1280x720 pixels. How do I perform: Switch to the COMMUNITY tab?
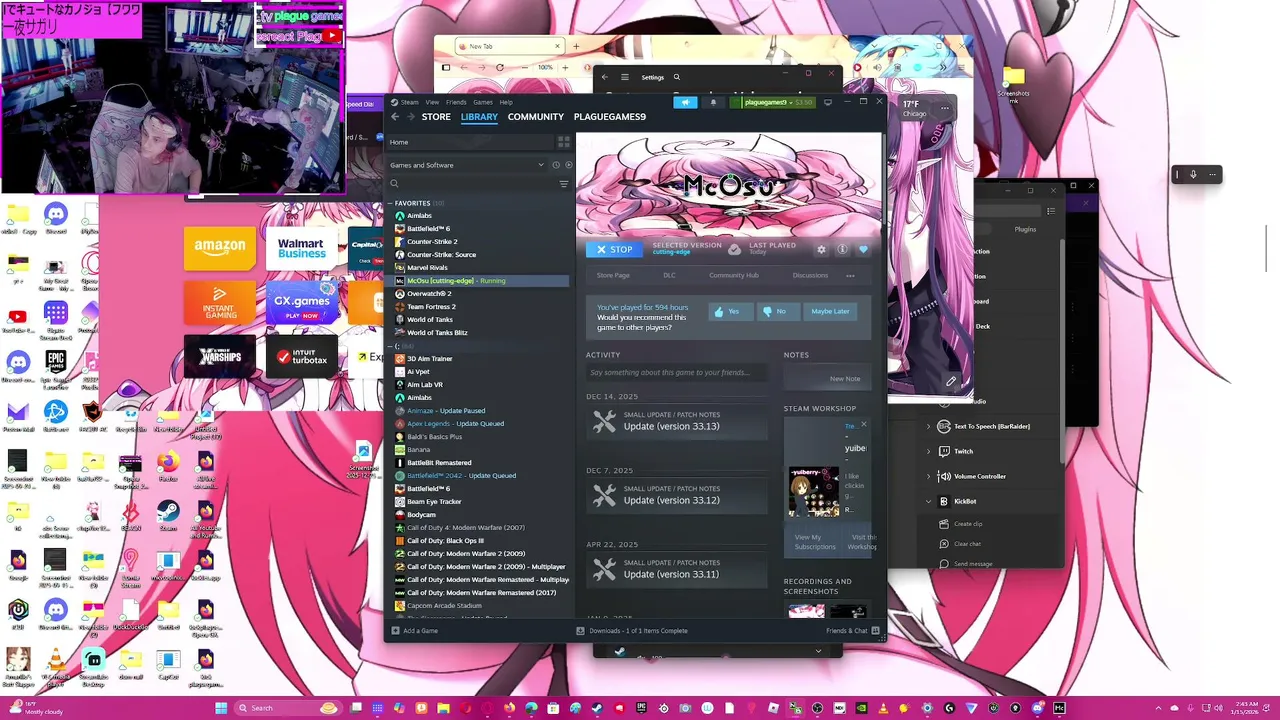tap(536, 117)
